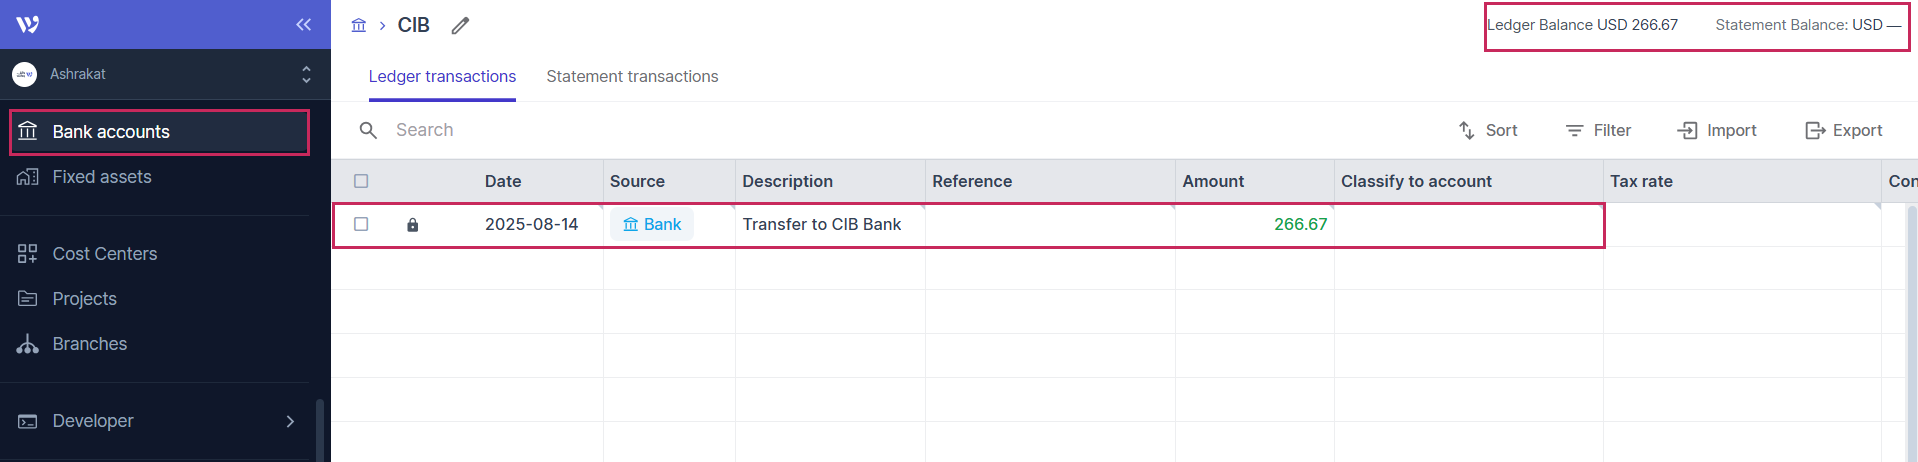The image size is (1918, 462).
Task: Click the bank home breadcrumb icon
Action: (x=359, y=25)
